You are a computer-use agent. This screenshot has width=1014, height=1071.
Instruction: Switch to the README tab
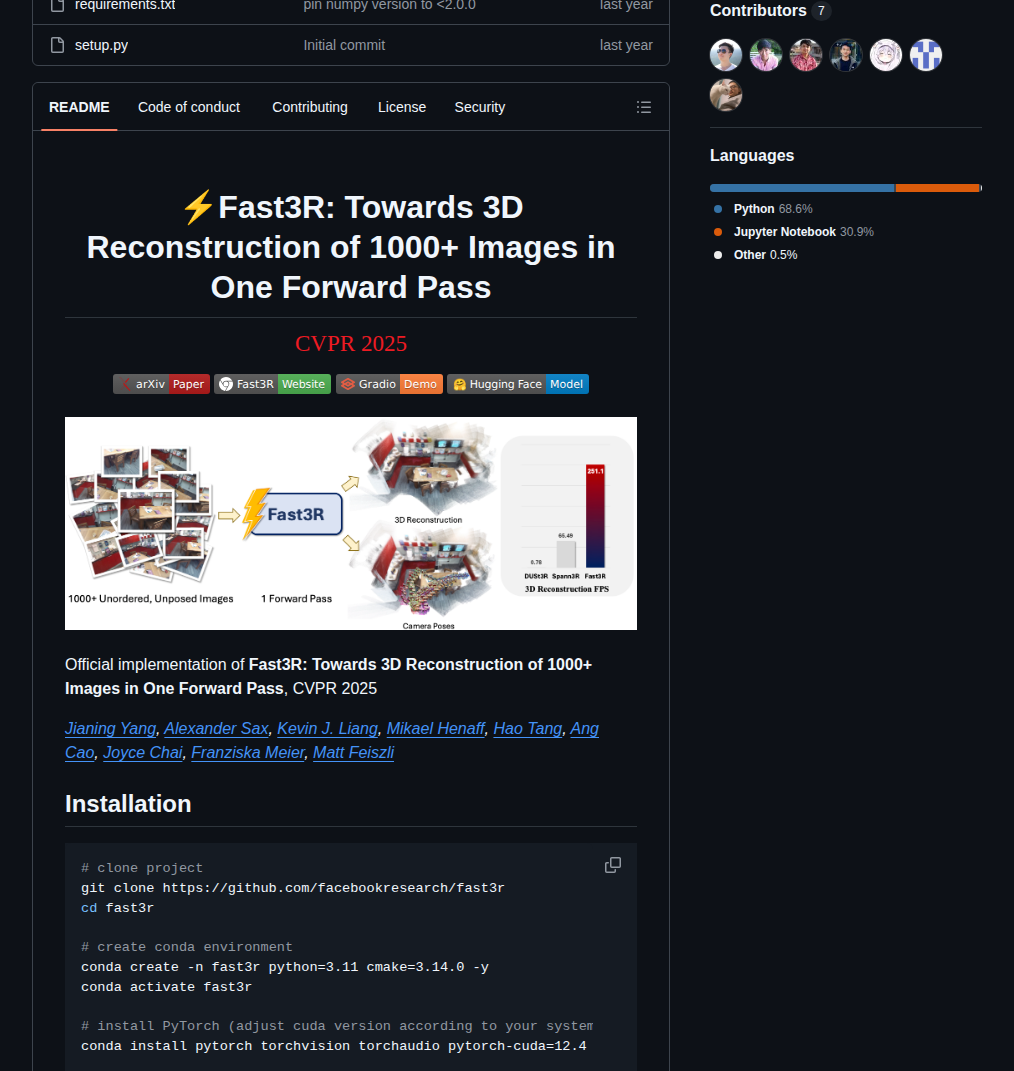pyautogui.click(x=79, y=107)
